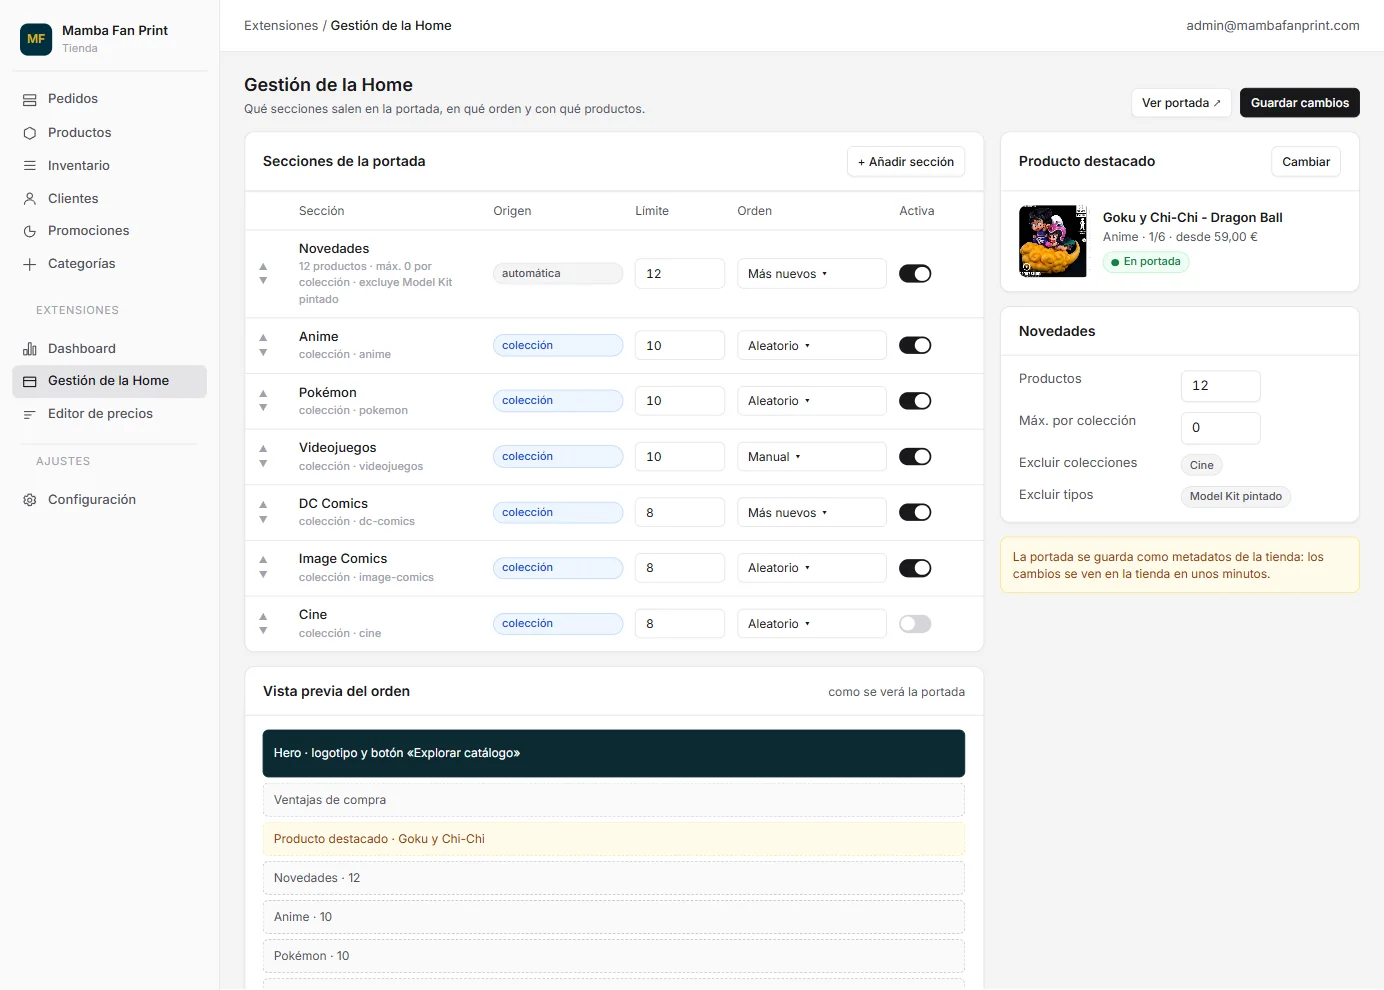Click Extensiones breadcrumb link
Viewport: 1384px width, 990px height.
pyautogui.click(x=281, y=26)
